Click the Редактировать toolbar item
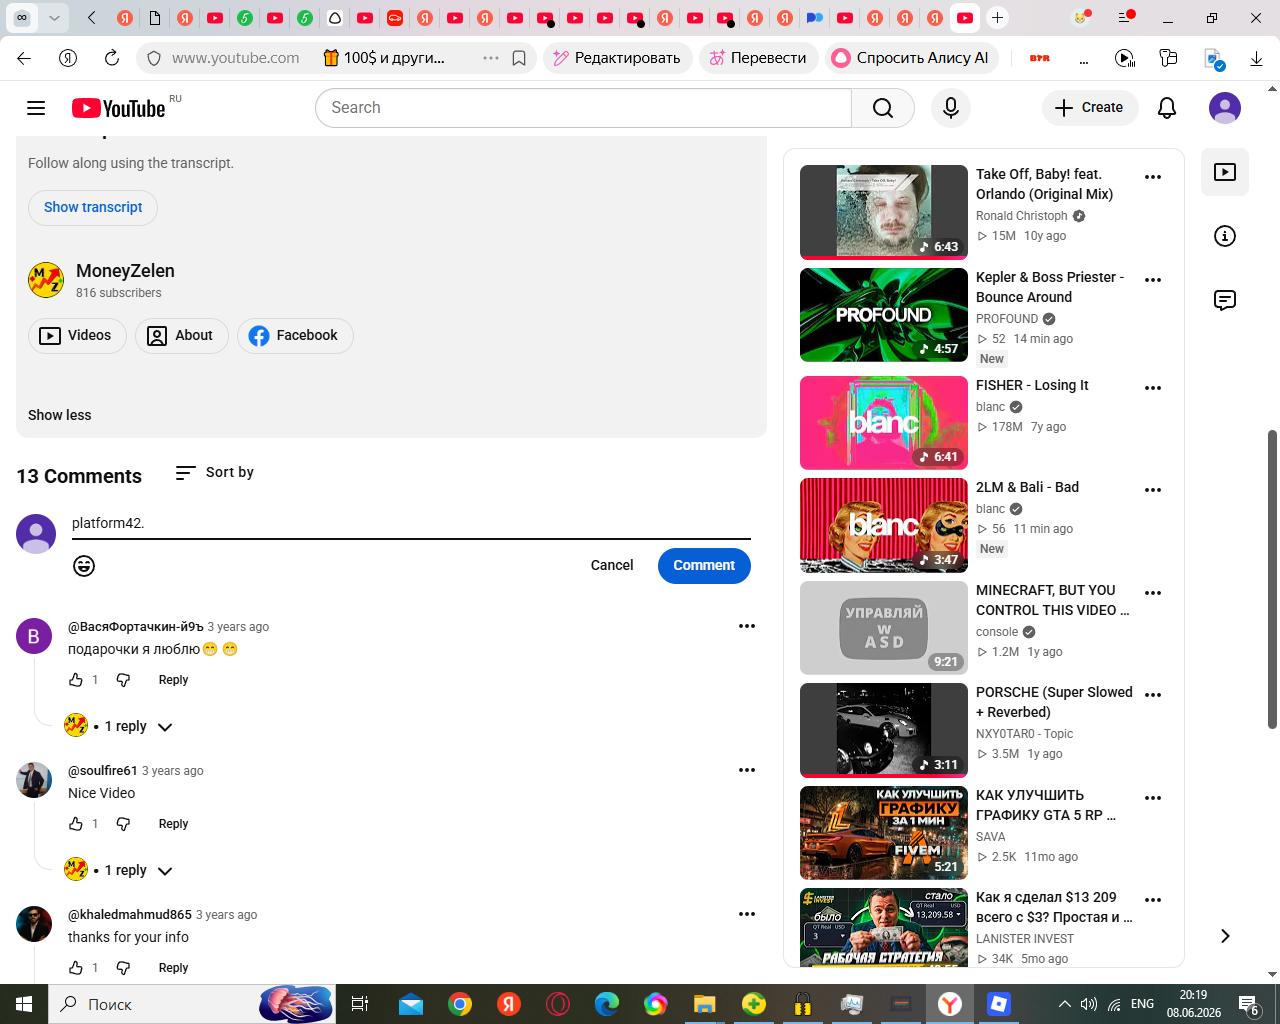 click(x=618, y=58)
